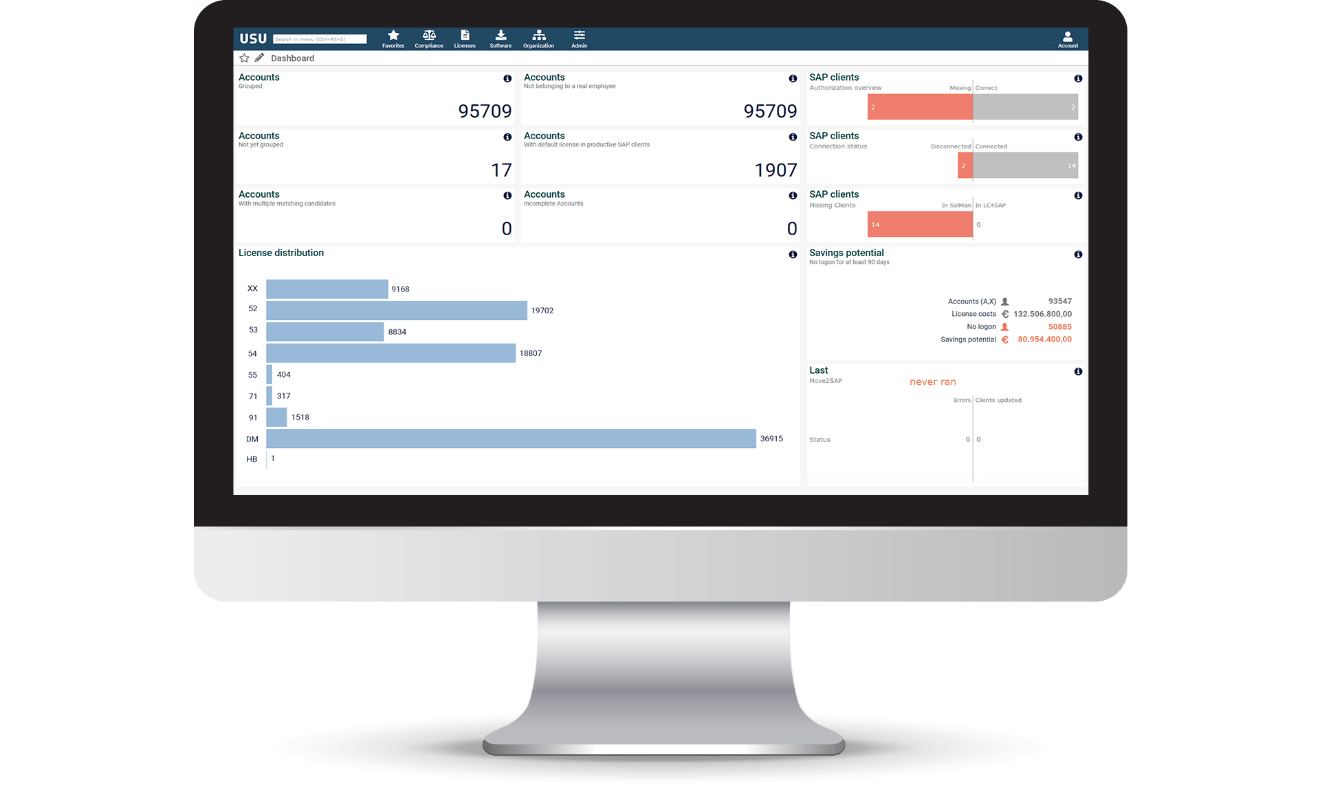This screenshot has height=788, width=1320.
Task: Show info for Incomplete Accounts card
Action: coord(793,196)
